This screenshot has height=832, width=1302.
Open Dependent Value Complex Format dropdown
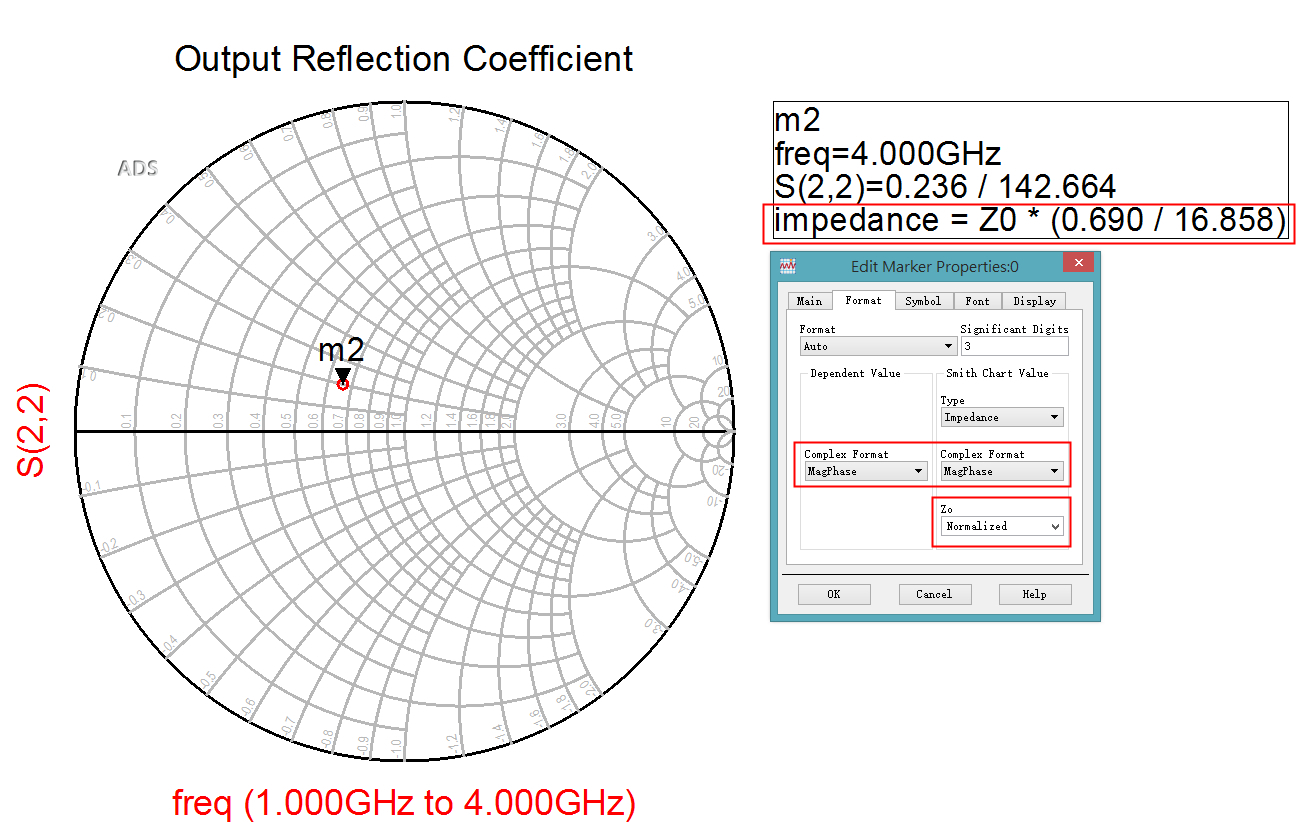coord(865,471)
